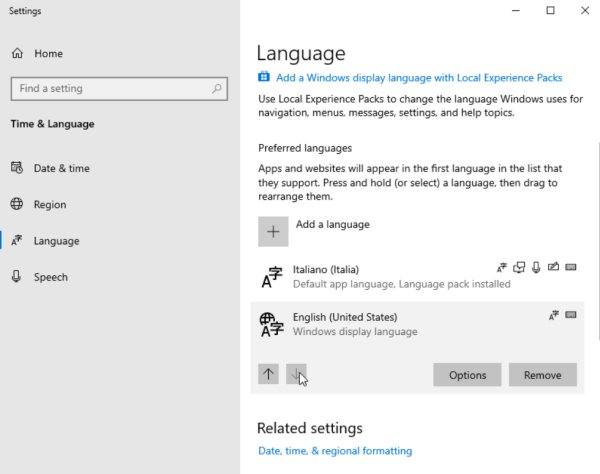Click the store icon beside Local Experience Packs
This screenshot has width=600, height=474.
coord(264,77)
